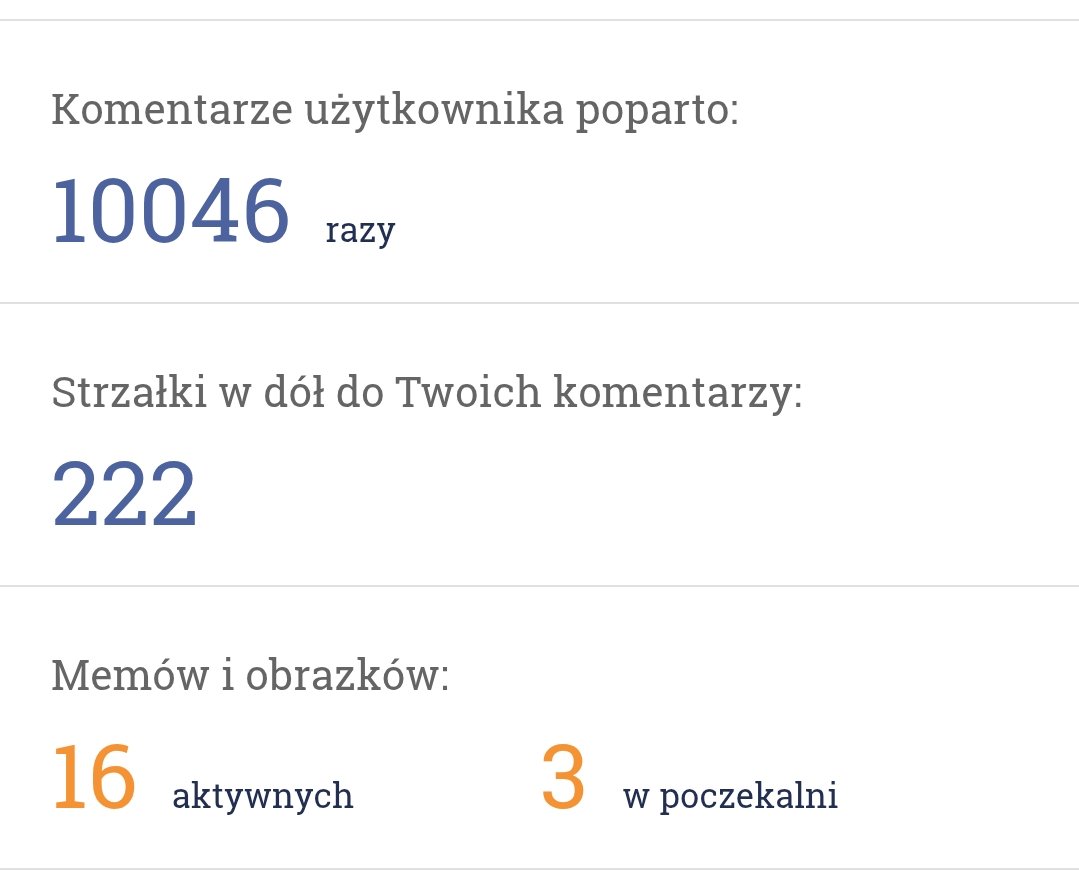This screenshot has height=892, width=1079.
Task: Click the word 'Komentarze' in first heading
Action: pos(172,110)
